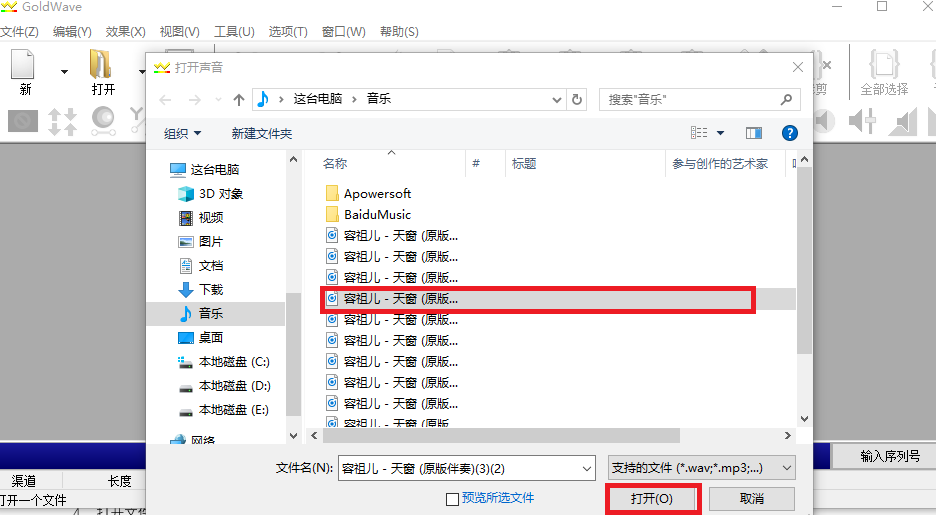Image resolution: width=936 pixels, height=515 pixels.
Task: Open dialog help question mark icon
Action: pos(790,133)
